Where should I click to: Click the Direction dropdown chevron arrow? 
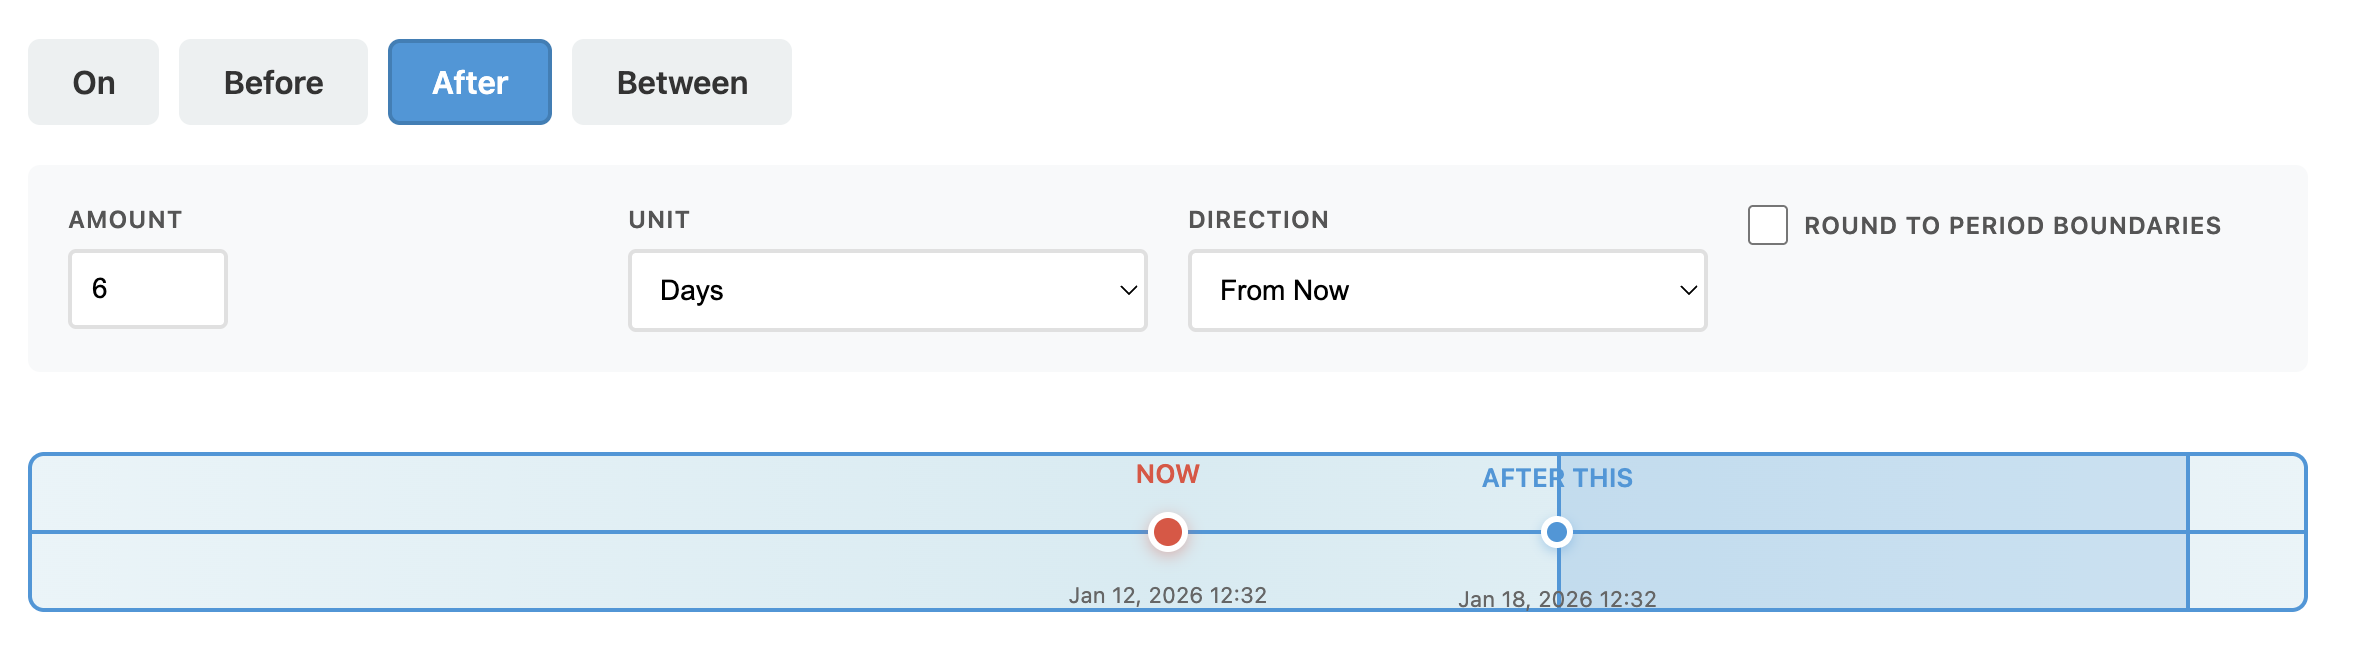coord(1687,290)
